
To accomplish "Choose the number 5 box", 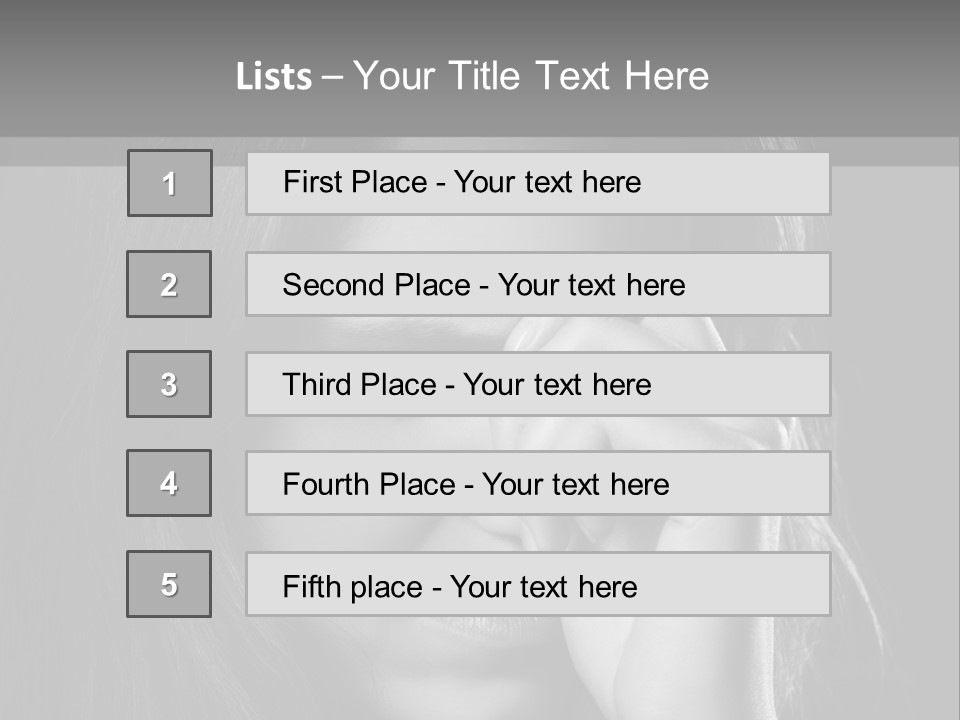I will [x=169, y=584].
